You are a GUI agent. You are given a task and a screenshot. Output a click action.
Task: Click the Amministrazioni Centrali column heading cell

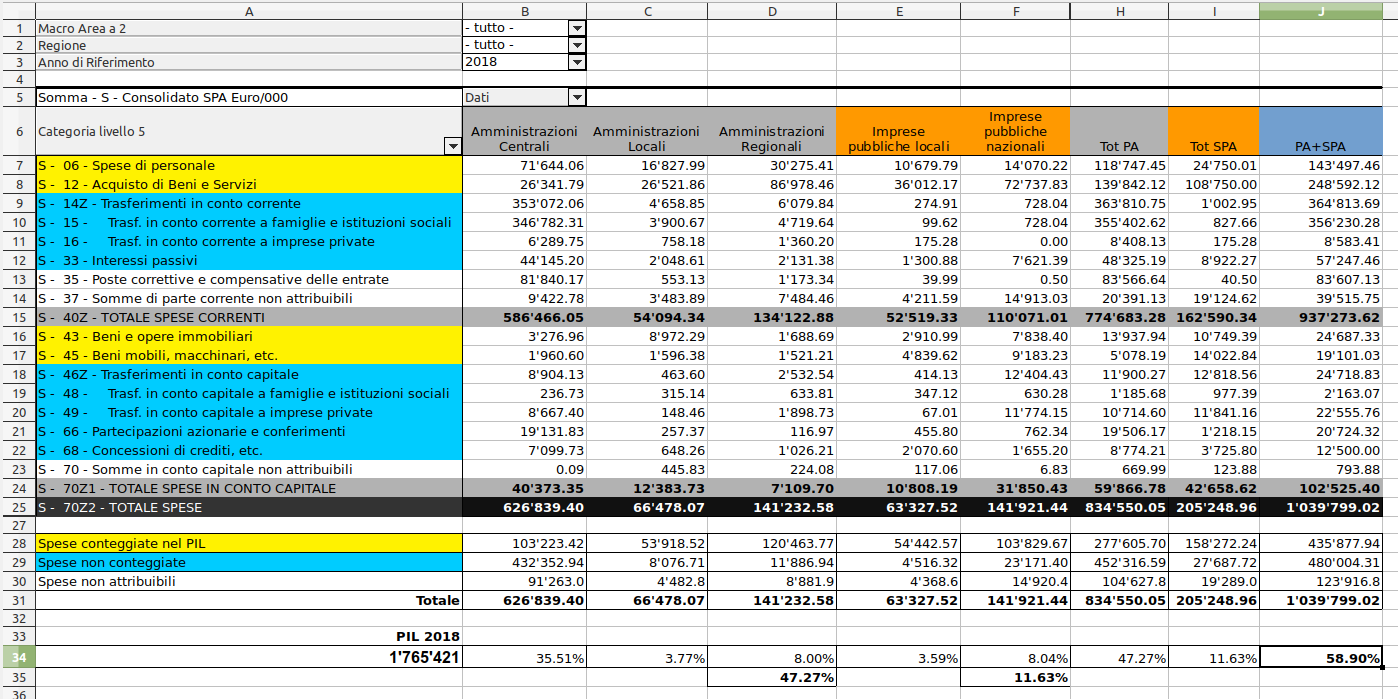[525, 131]
